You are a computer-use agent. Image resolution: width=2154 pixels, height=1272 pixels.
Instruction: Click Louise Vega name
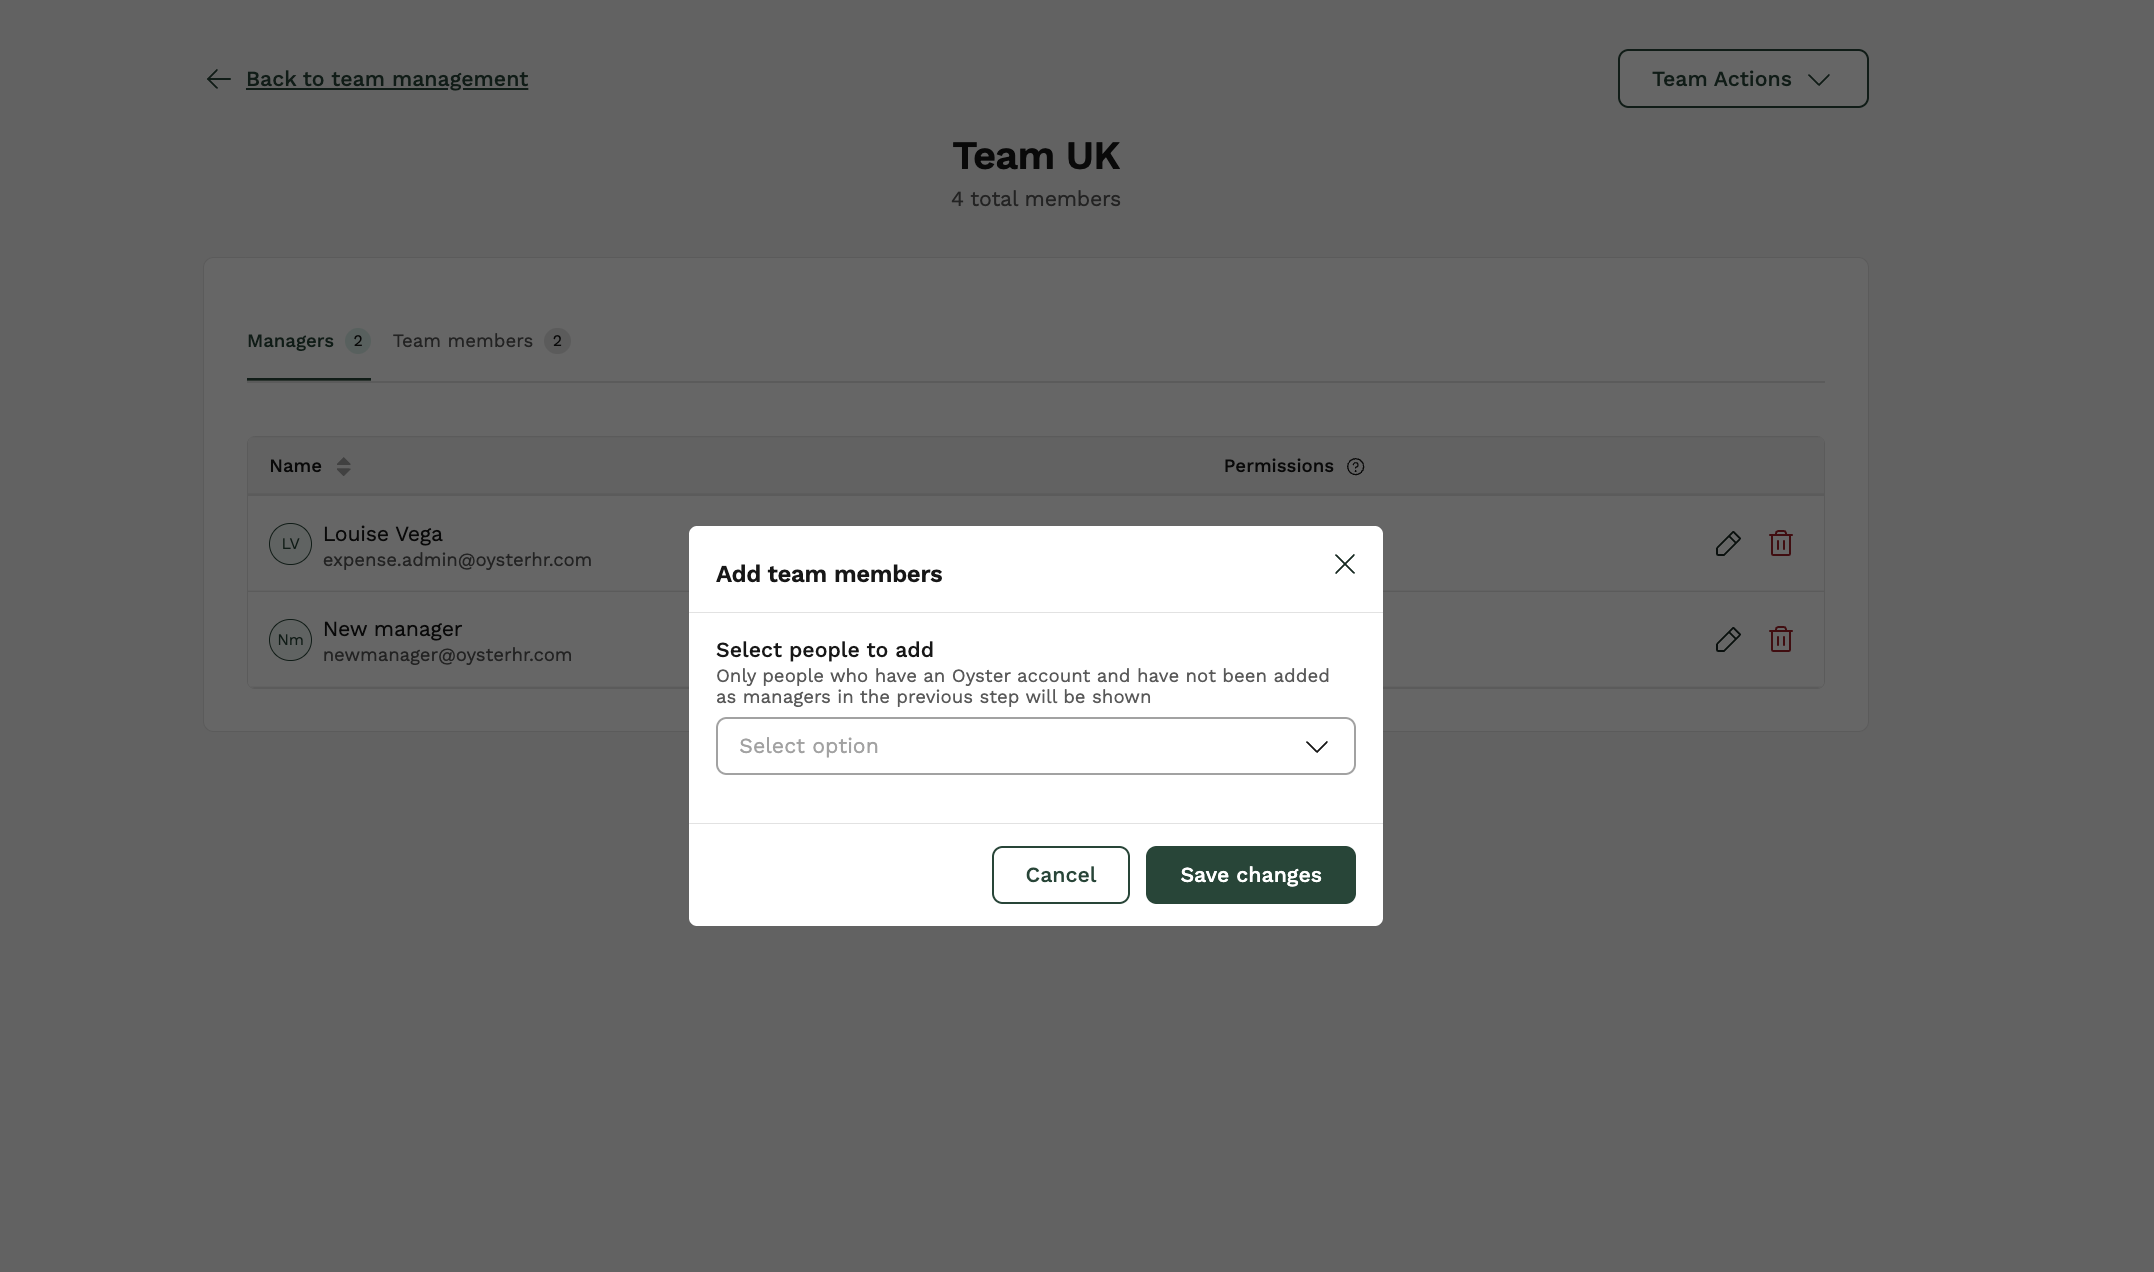click(x=383, y=534)
